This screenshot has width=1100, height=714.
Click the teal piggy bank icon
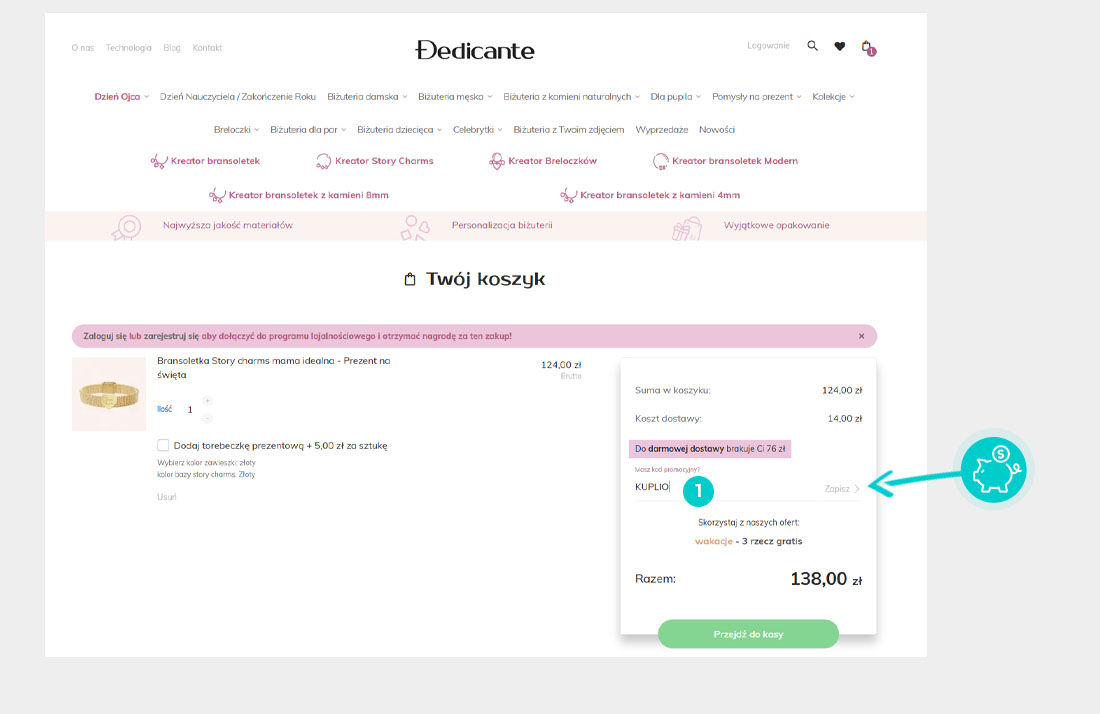pyautogui.click(x=993, y=469)
